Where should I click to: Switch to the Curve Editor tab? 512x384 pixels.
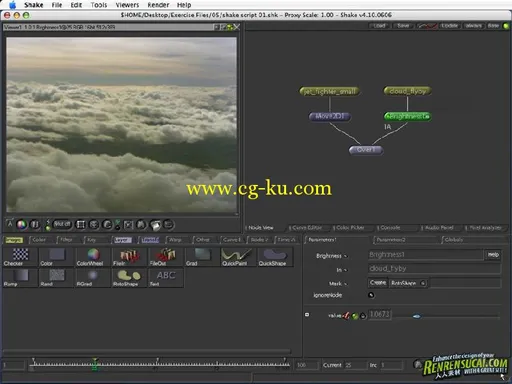click(x=307, y=228)
